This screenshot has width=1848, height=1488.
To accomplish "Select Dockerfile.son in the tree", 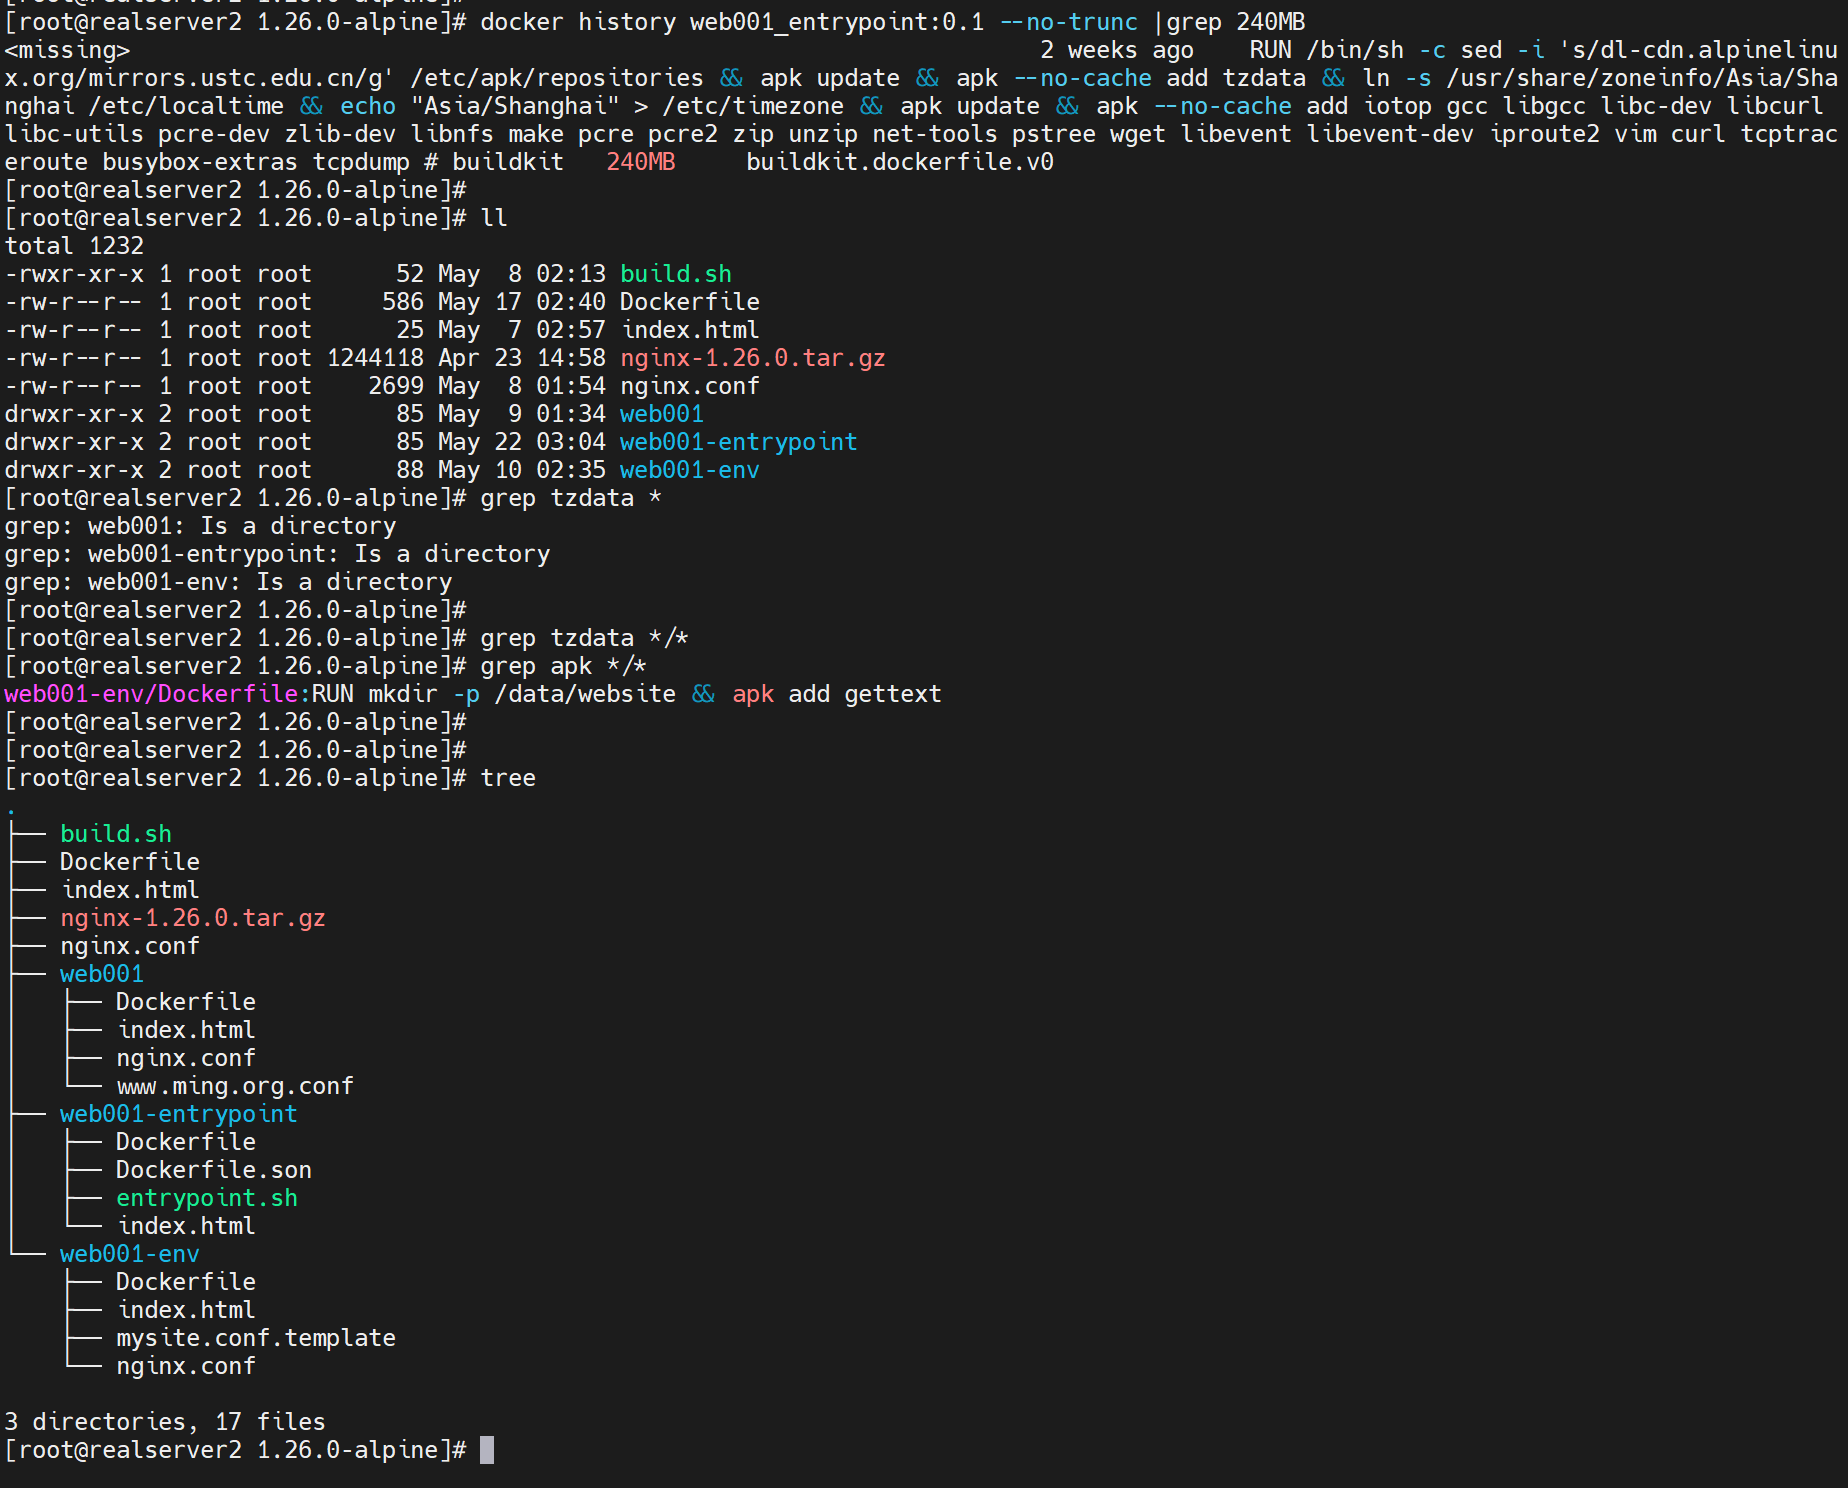I will point(213,1170).
